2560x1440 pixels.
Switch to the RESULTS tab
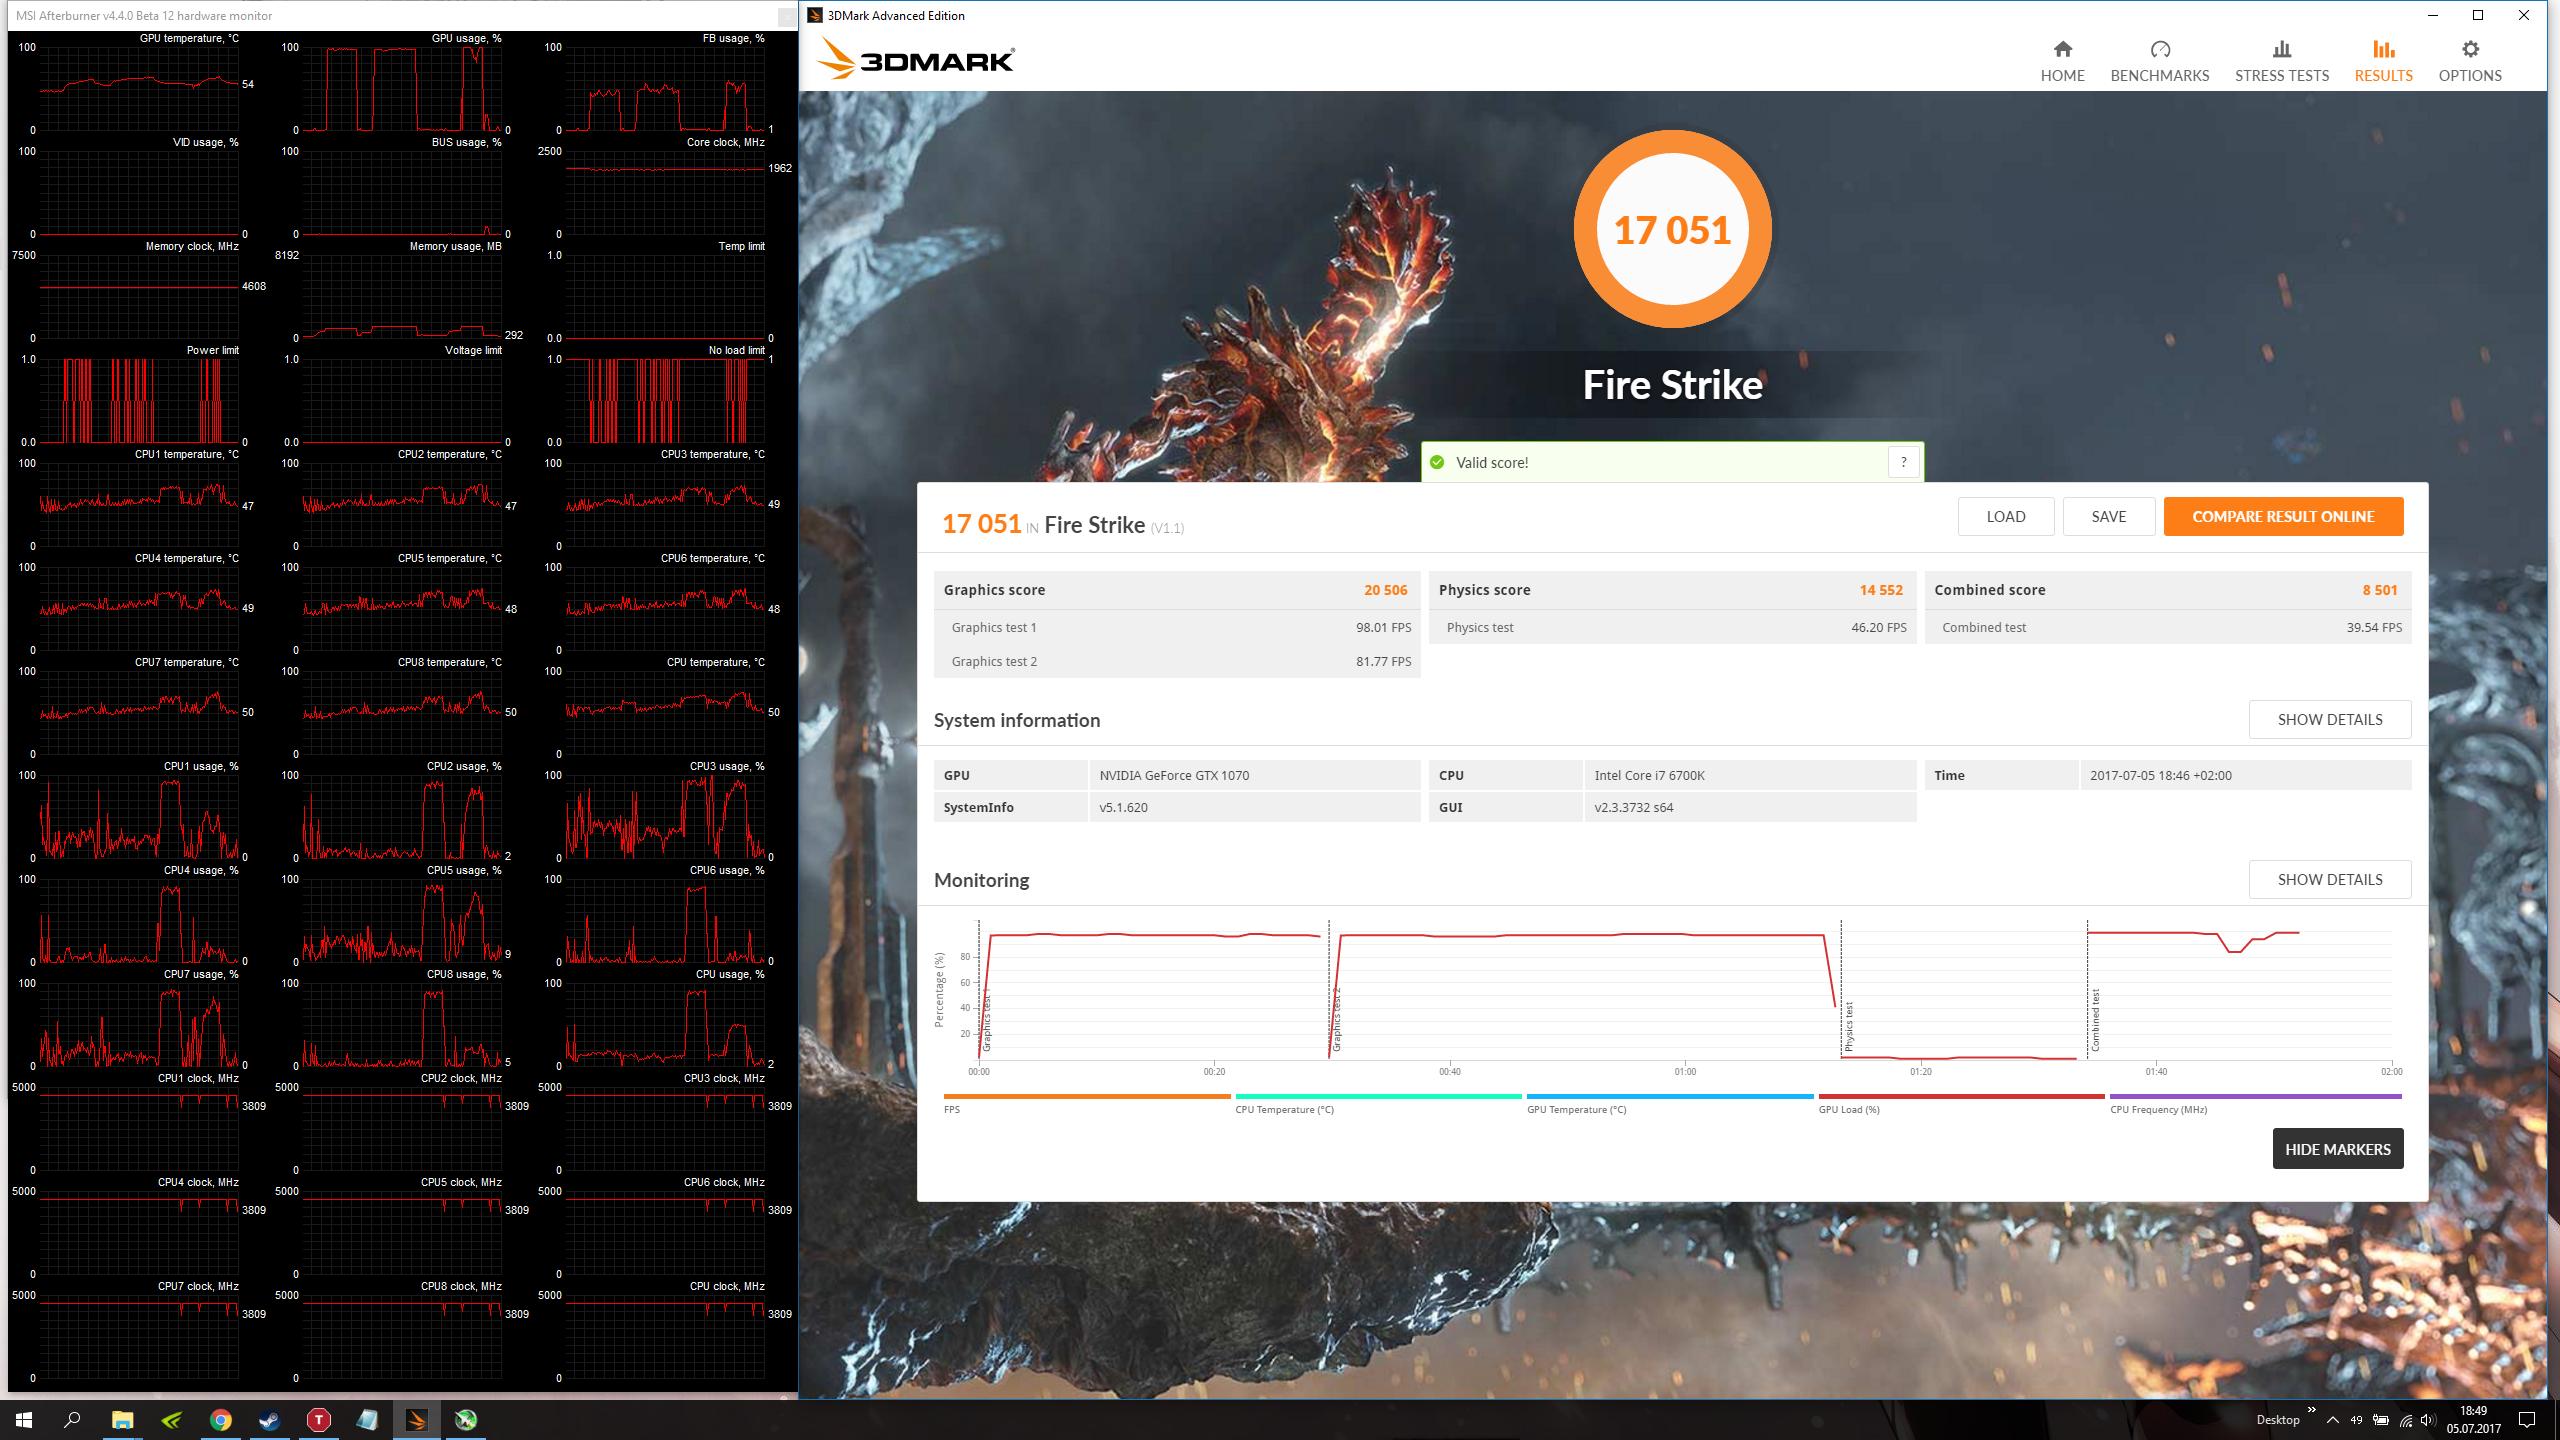pos(2382,60)
